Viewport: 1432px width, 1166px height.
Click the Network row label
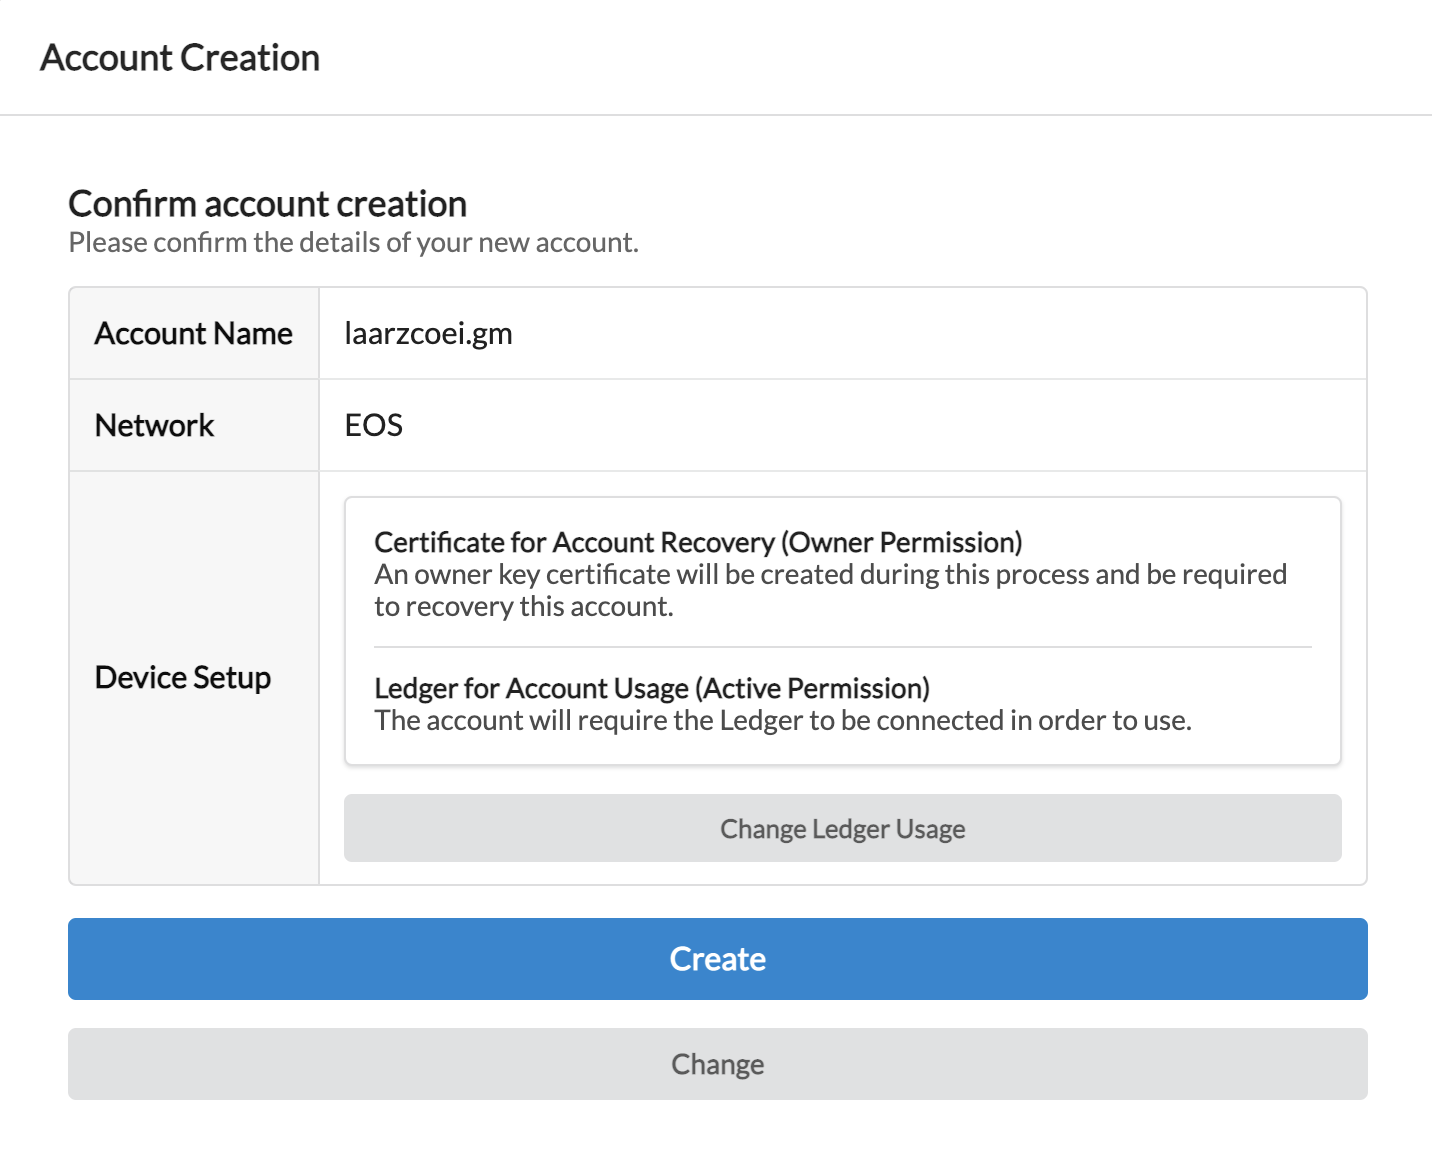click(x=154, y=425)
